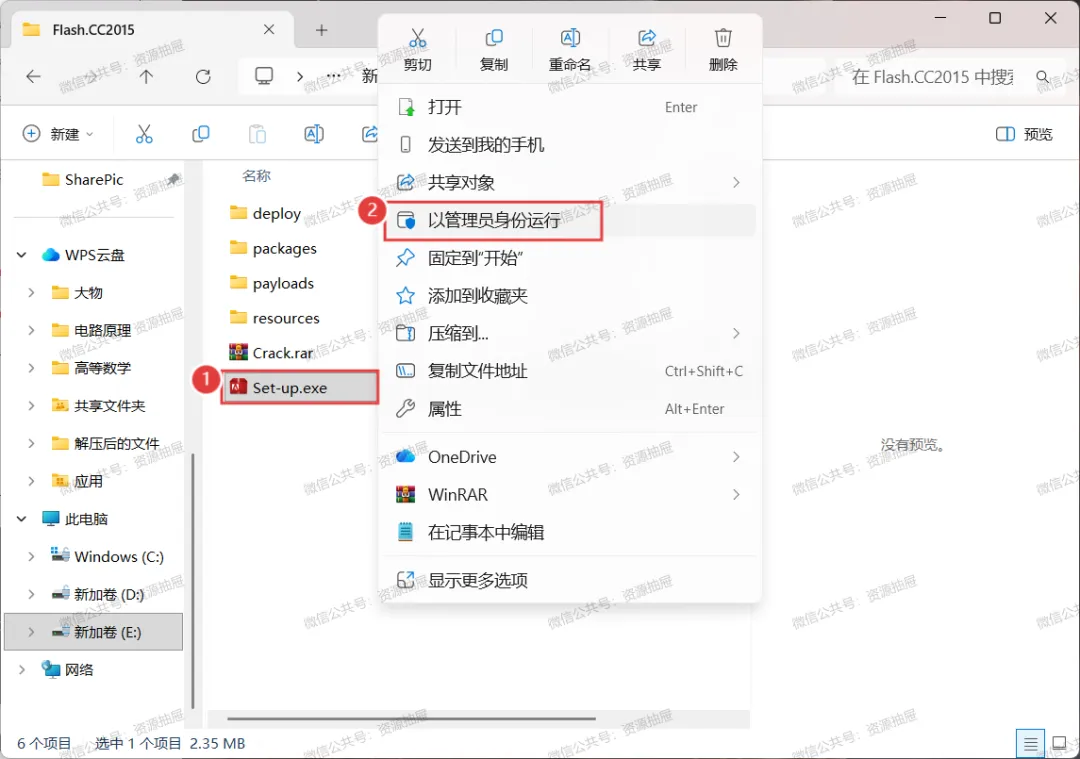Select Windows (C:) drive

pyautogui.click(x=118, y=557)
